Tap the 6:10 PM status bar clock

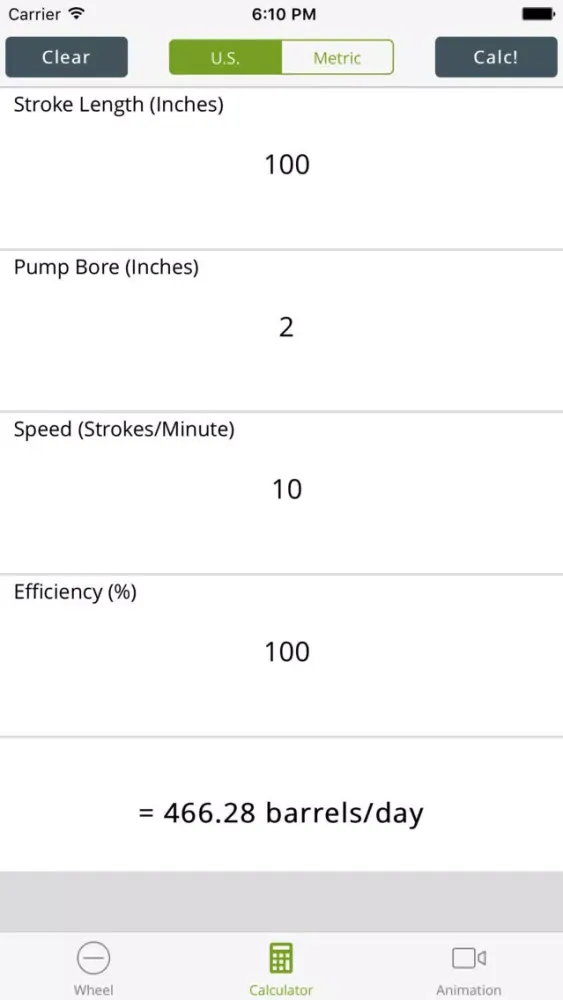click(x=284, y=14)
